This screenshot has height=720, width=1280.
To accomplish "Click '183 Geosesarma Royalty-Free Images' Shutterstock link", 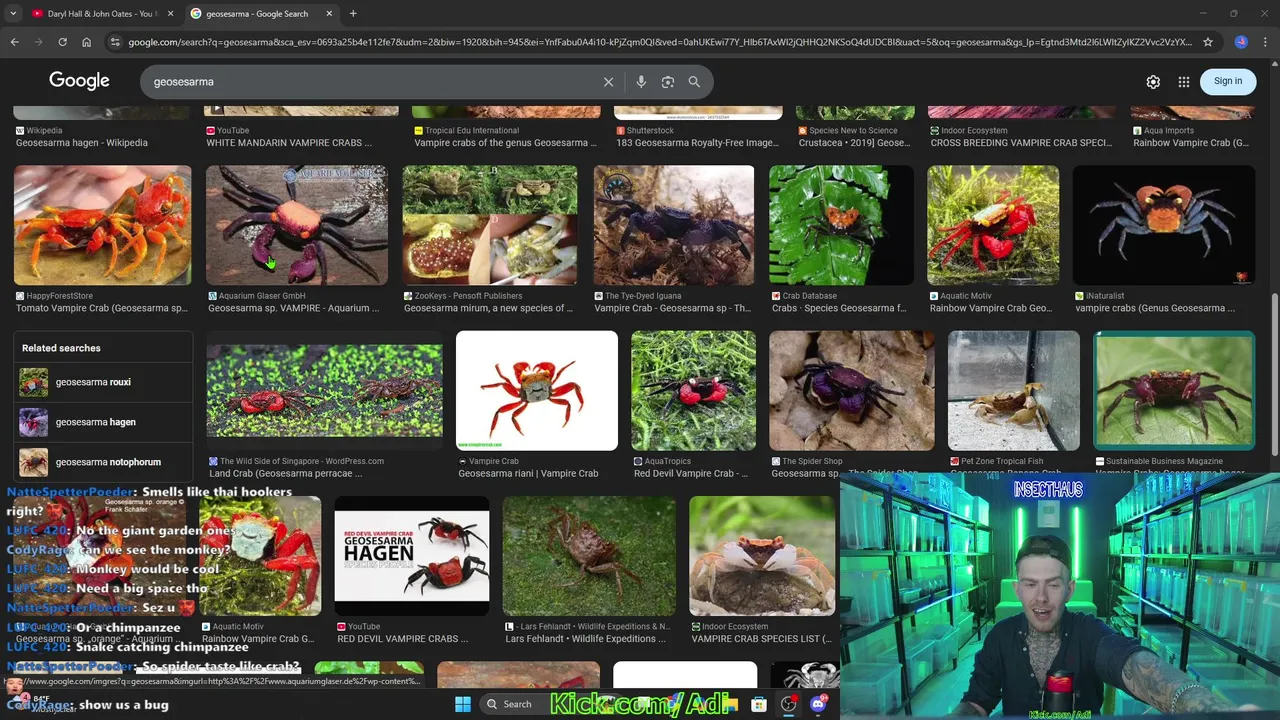I will tap(697, 143).
